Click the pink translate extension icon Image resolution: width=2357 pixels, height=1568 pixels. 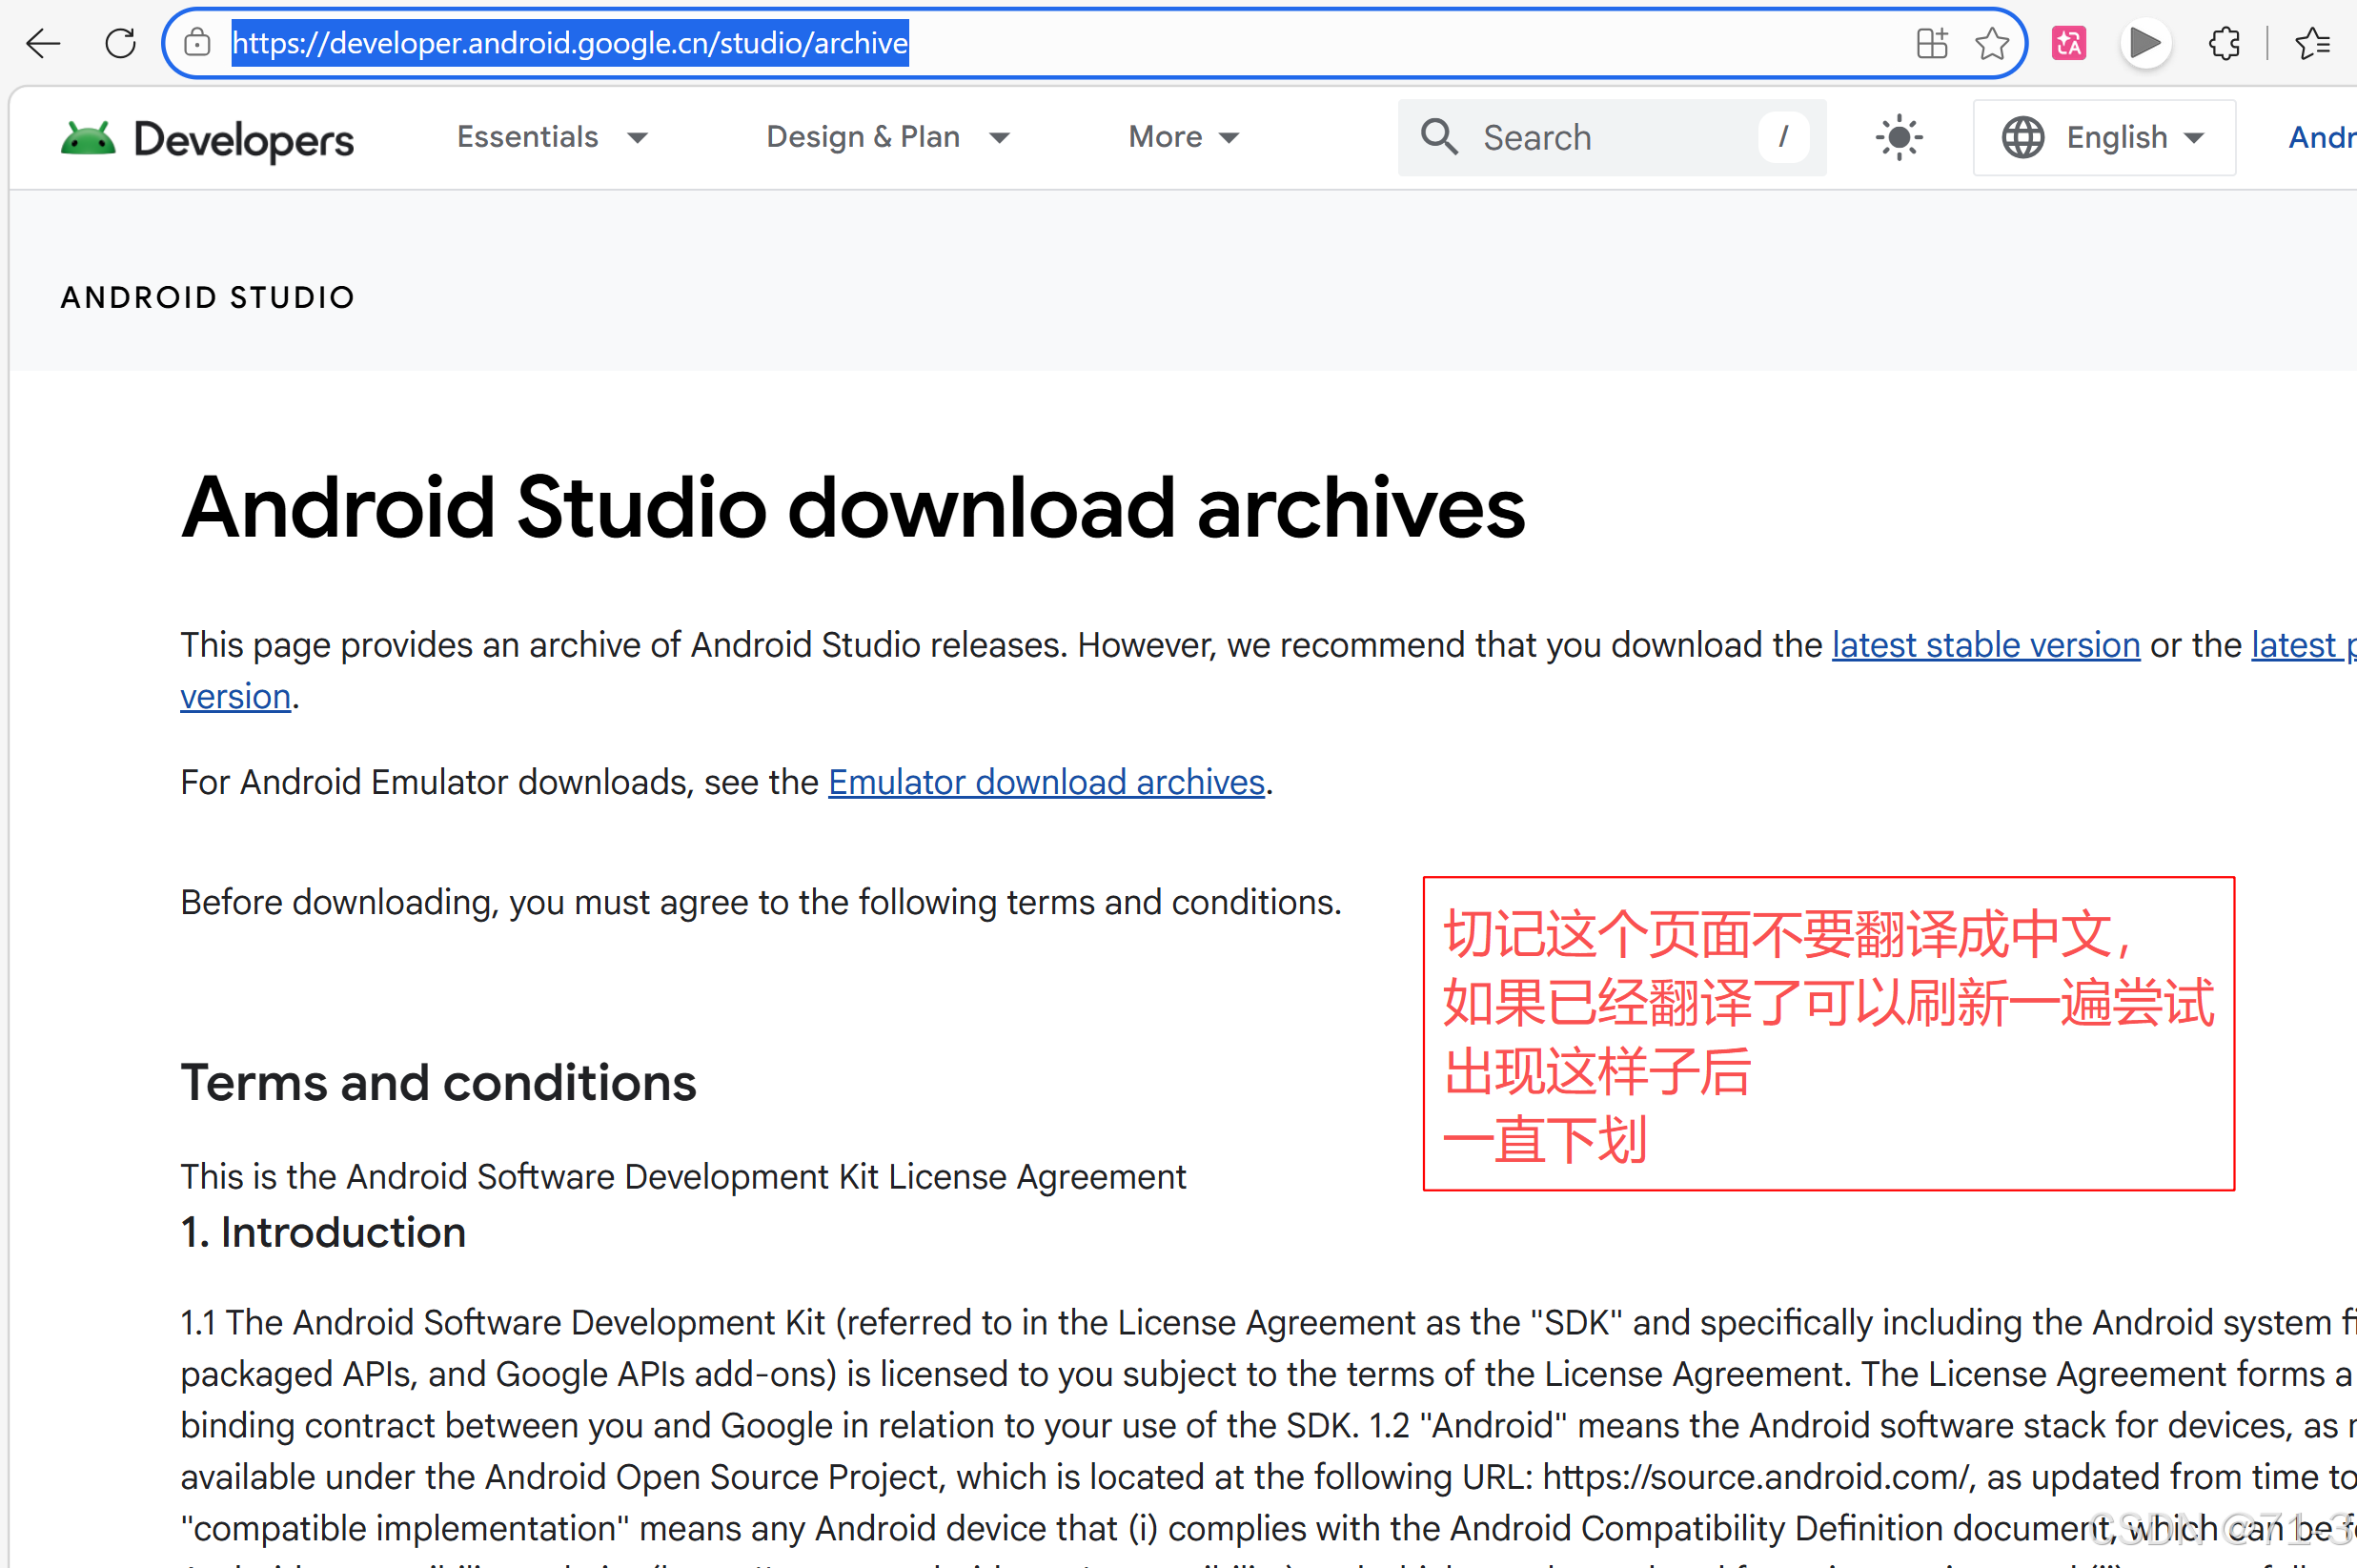point(2068,43)
